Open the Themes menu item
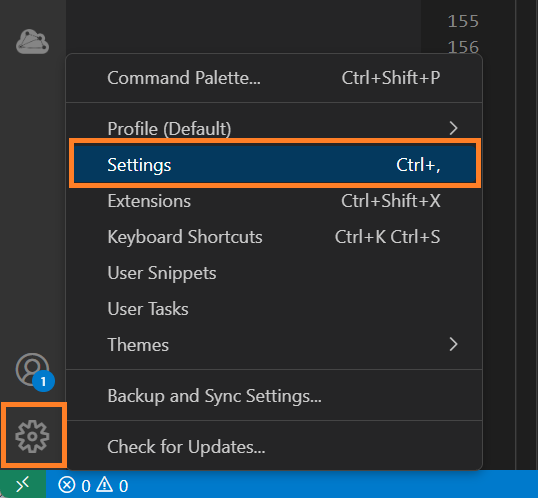The height and width of the screenshot is (498, 538). tap(274, 345)
